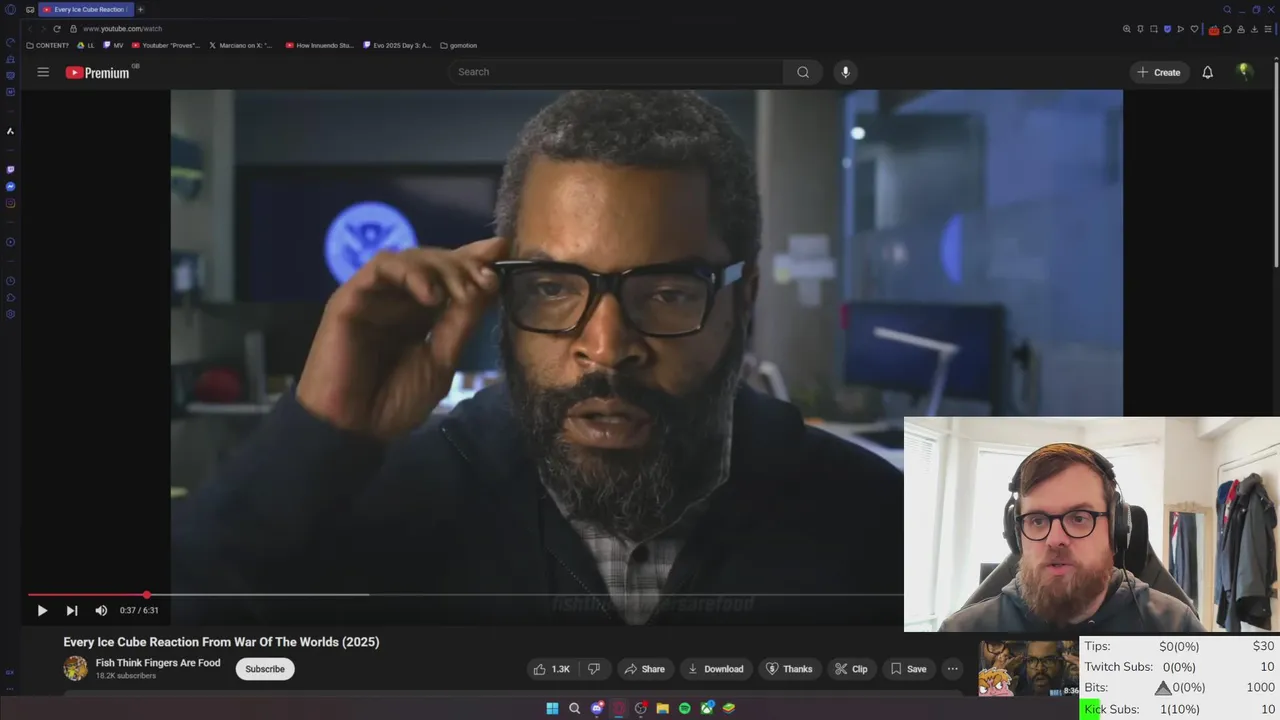
Task: Toggle the blue ad-blocker shield icon
Action: (1167, 29)
